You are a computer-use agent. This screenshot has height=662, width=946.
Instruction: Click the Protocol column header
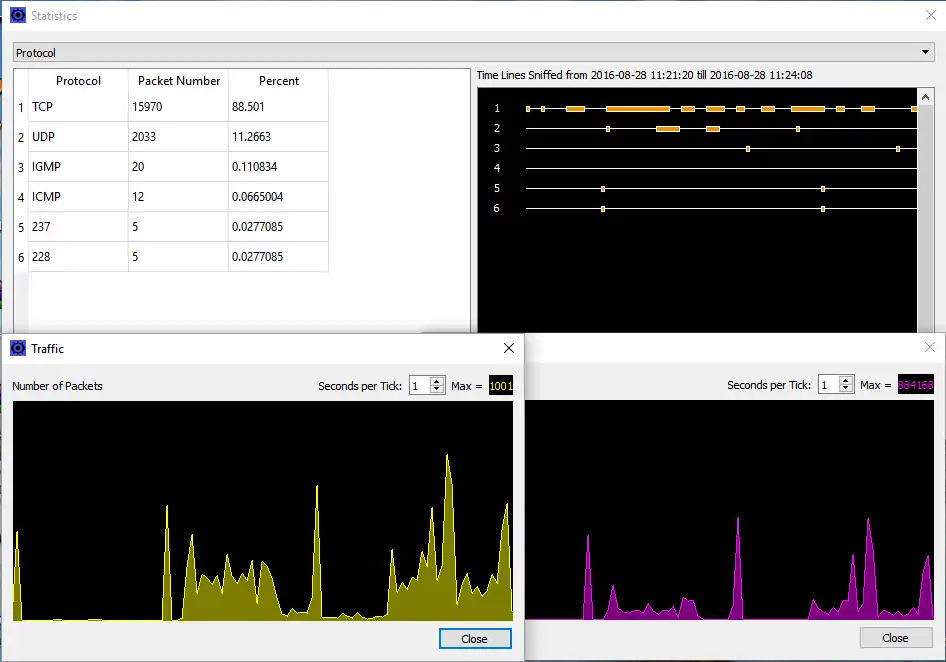[77, 81]
